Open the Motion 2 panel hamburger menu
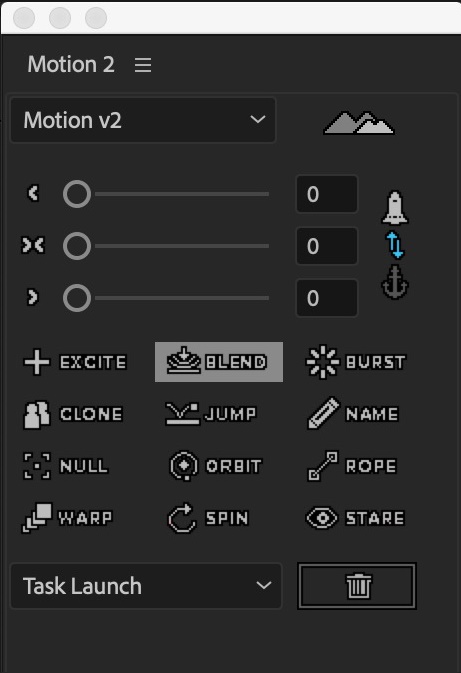Viewport: 461px width, 673px height. [x=143, y=65]
